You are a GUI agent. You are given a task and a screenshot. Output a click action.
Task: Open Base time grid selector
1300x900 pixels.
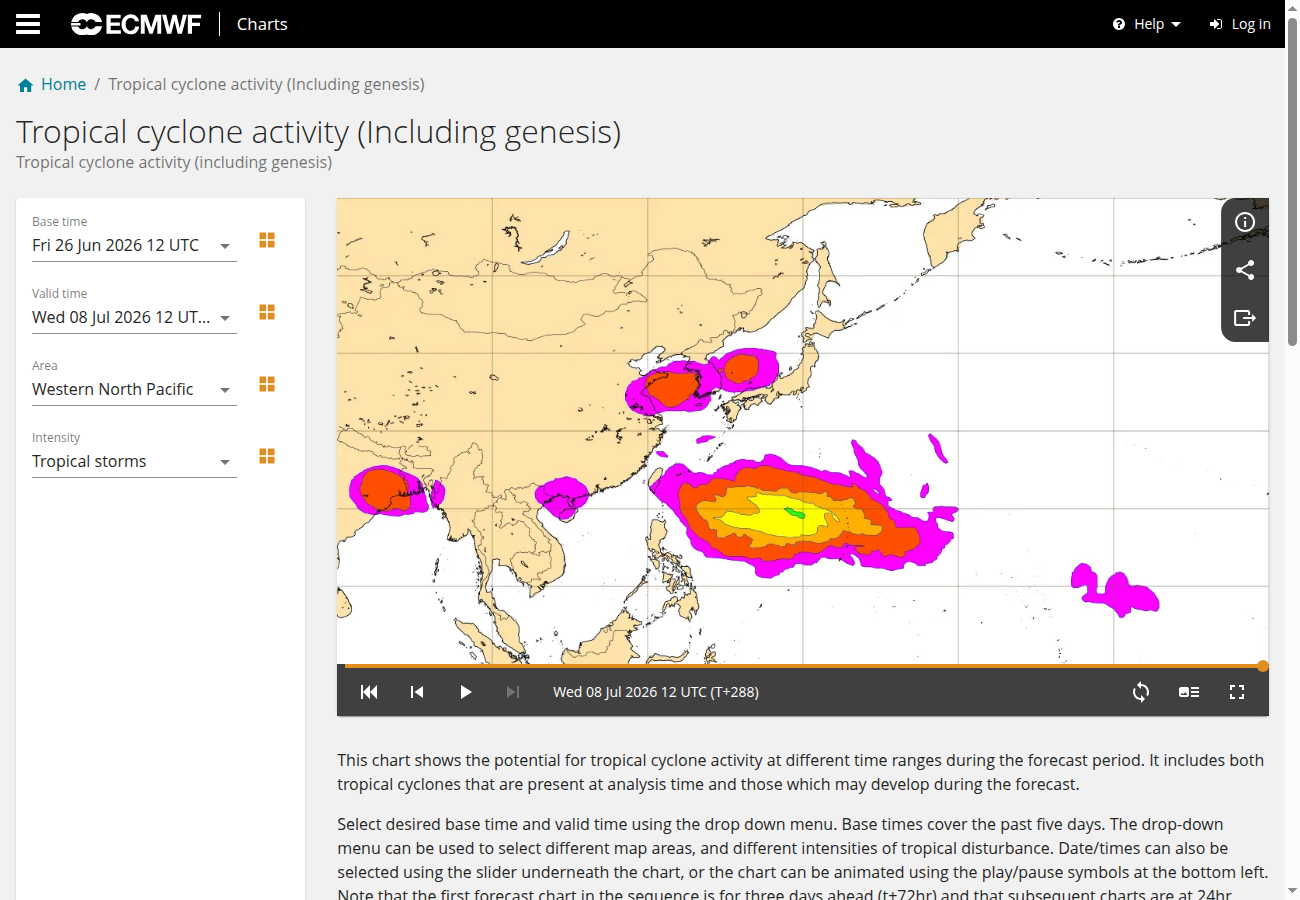click(x=267, y=240)
